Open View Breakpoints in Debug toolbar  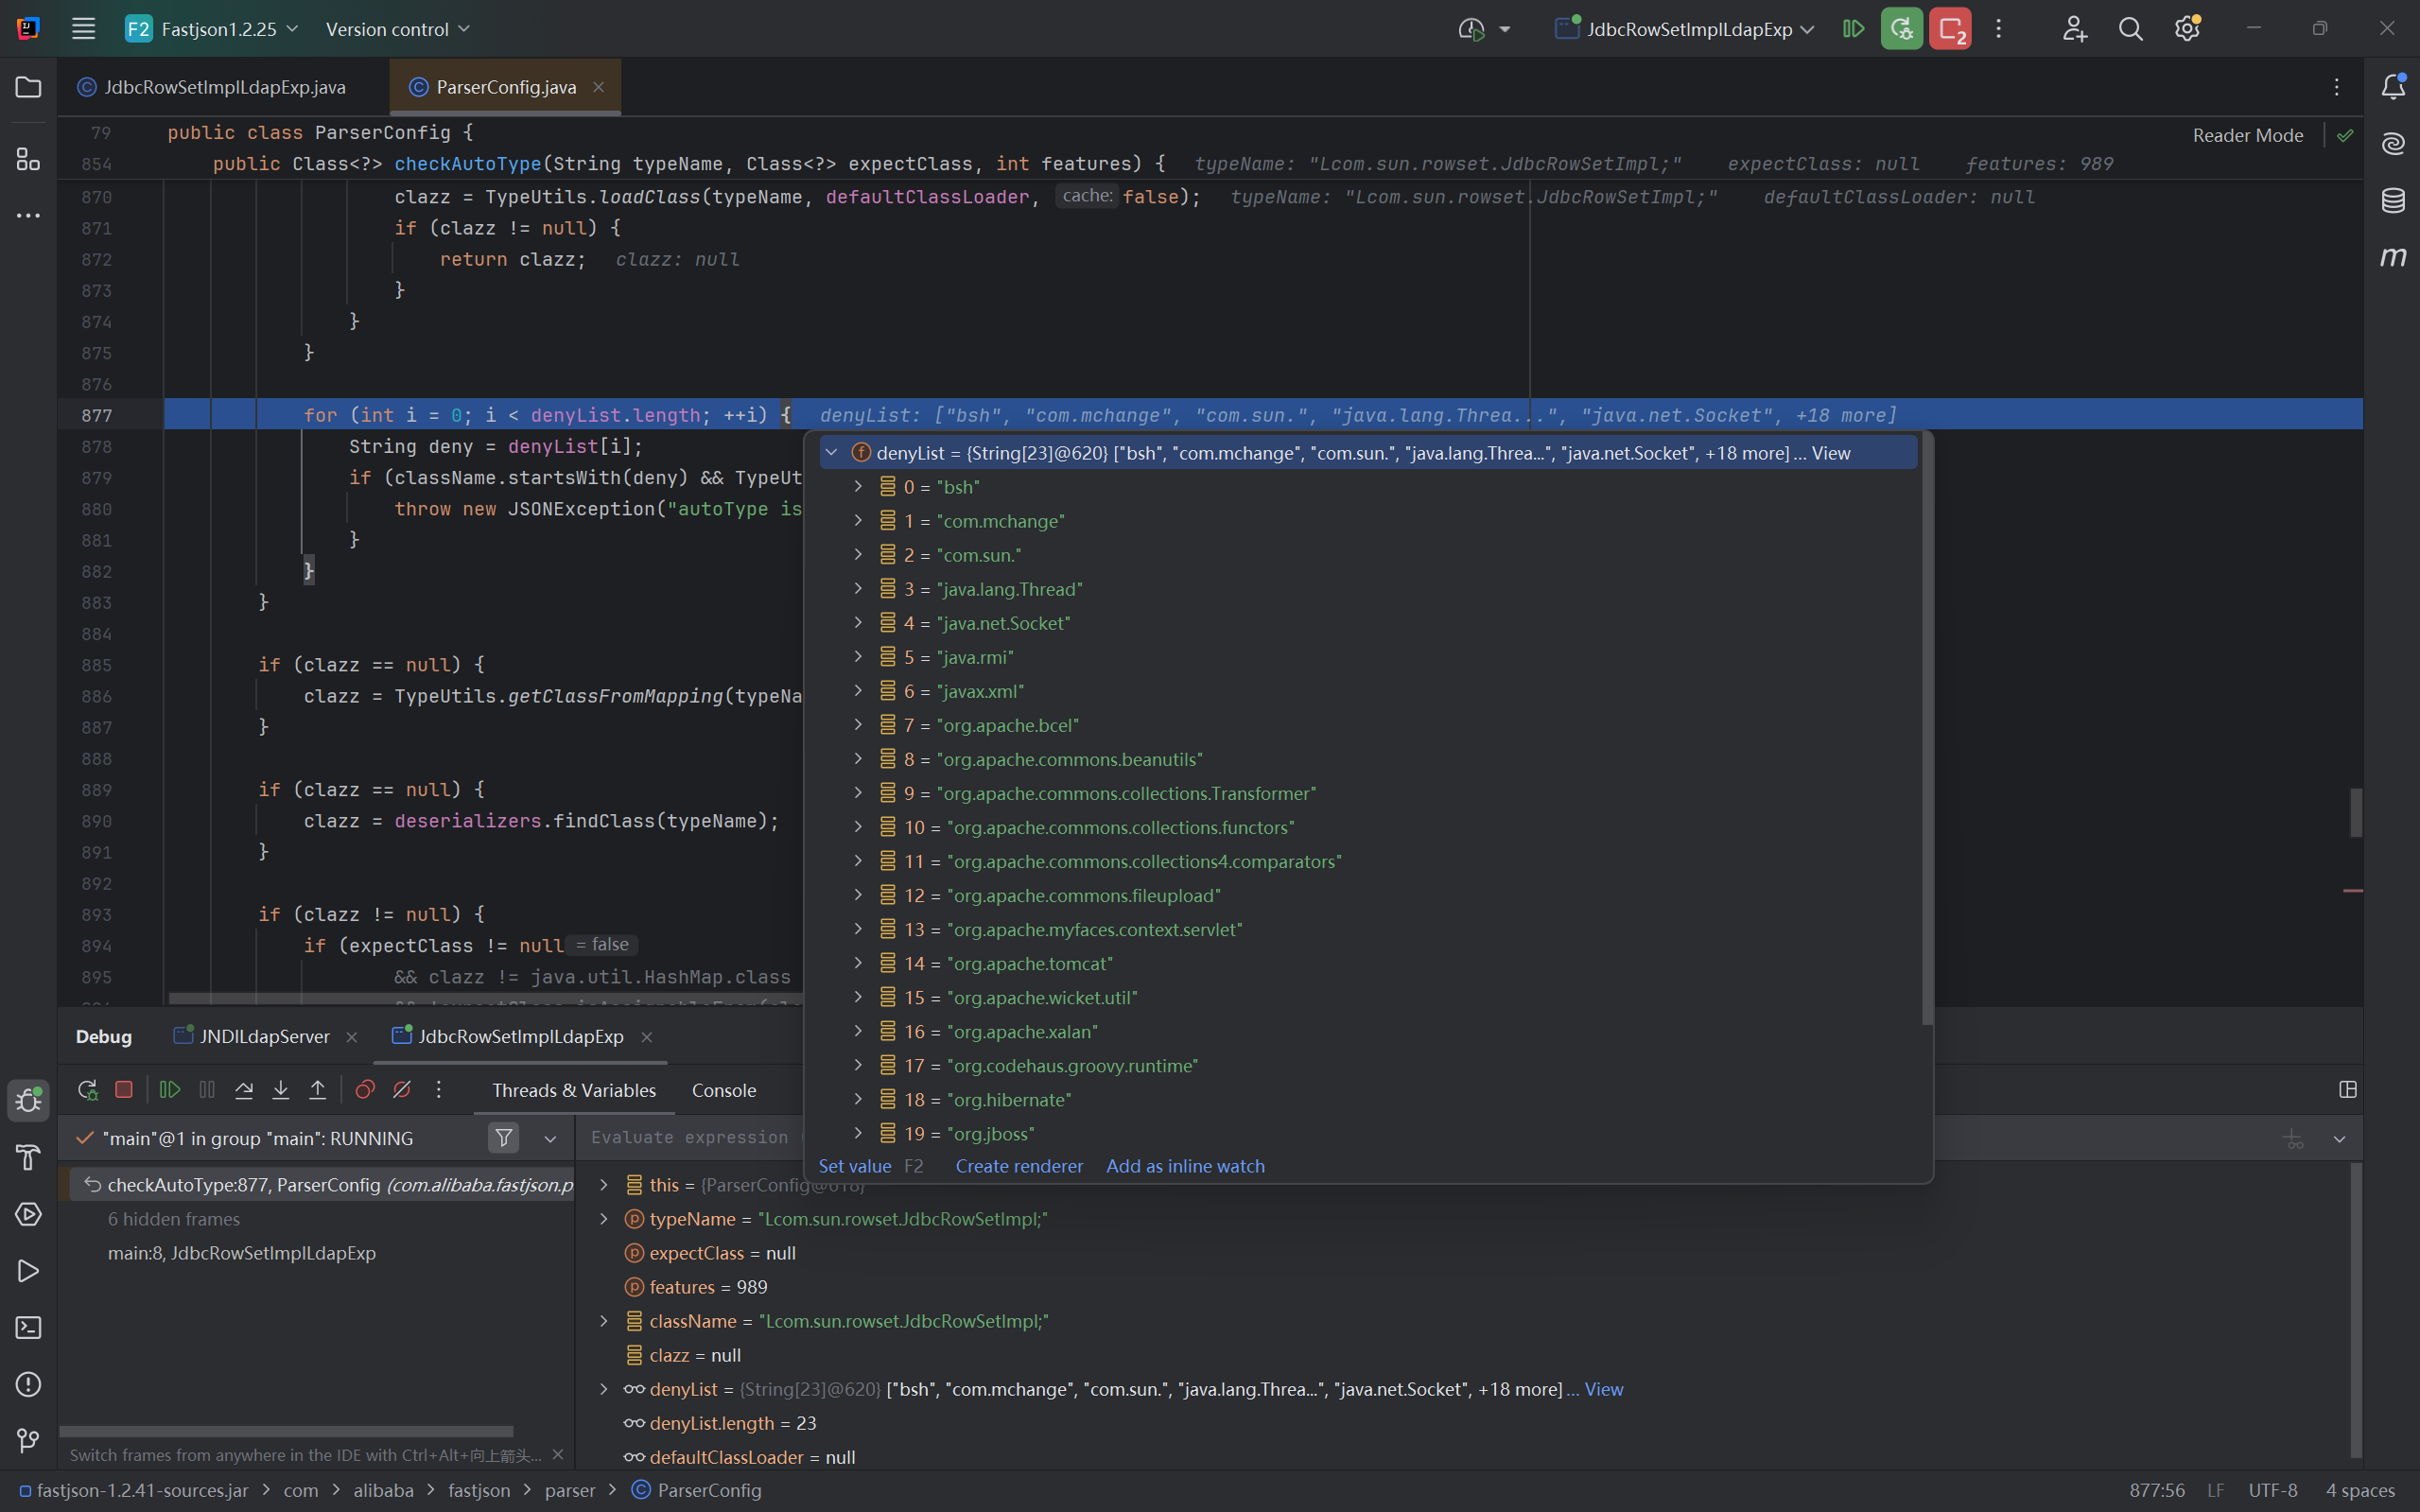[x=365, y=1090]
